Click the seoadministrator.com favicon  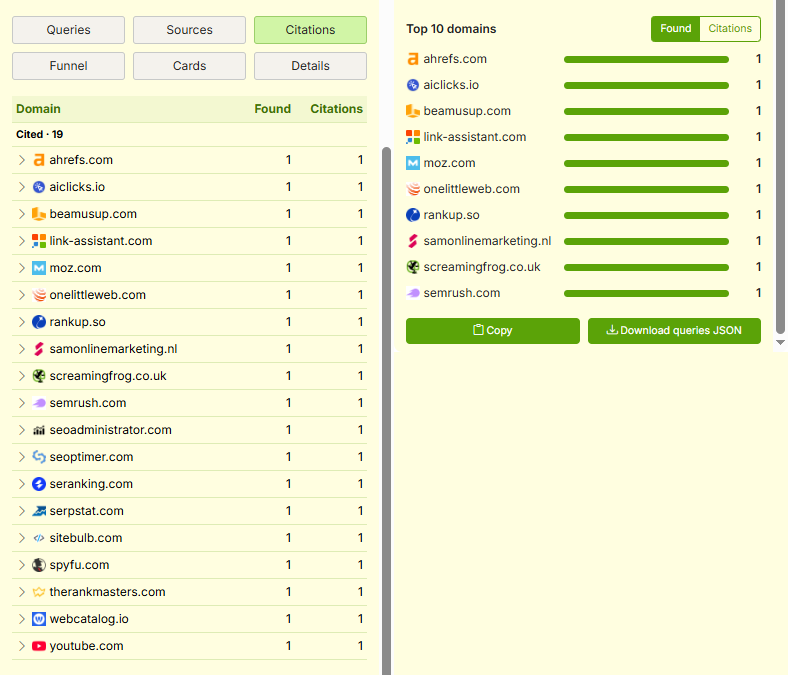pyautogui.click(x=39, y=430)
